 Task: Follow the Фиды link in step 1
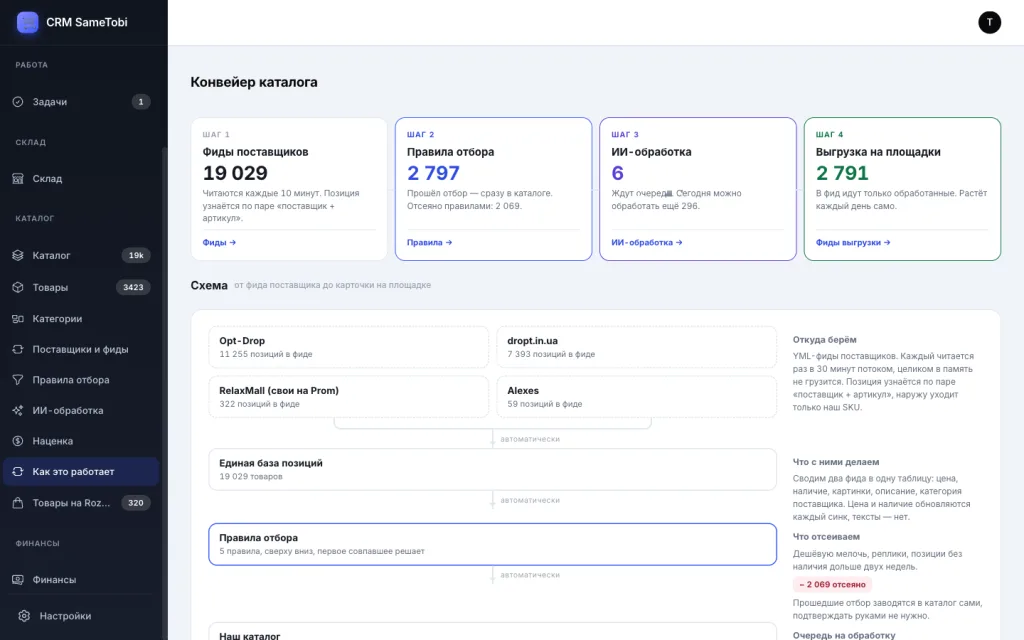pos(219,242)
